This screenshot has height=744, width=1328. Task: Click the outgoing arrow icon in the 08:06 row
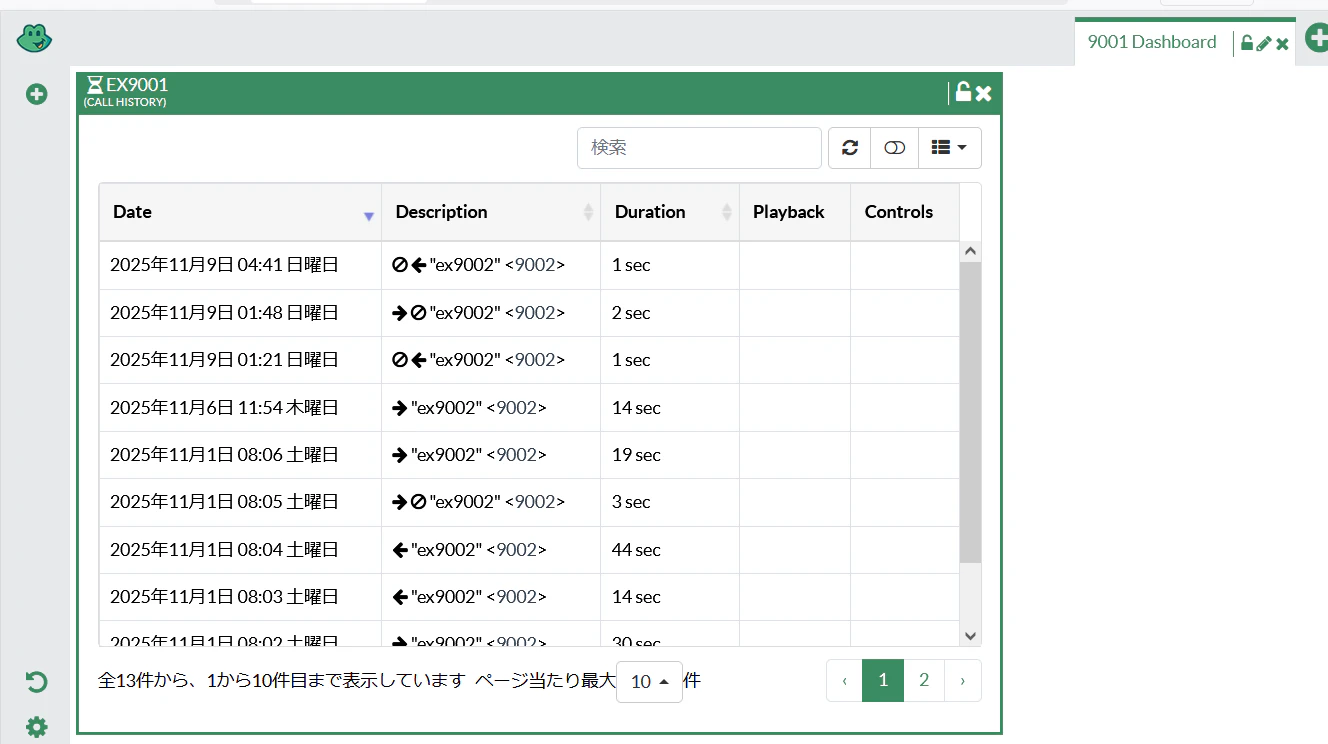(x=400, y=455)
